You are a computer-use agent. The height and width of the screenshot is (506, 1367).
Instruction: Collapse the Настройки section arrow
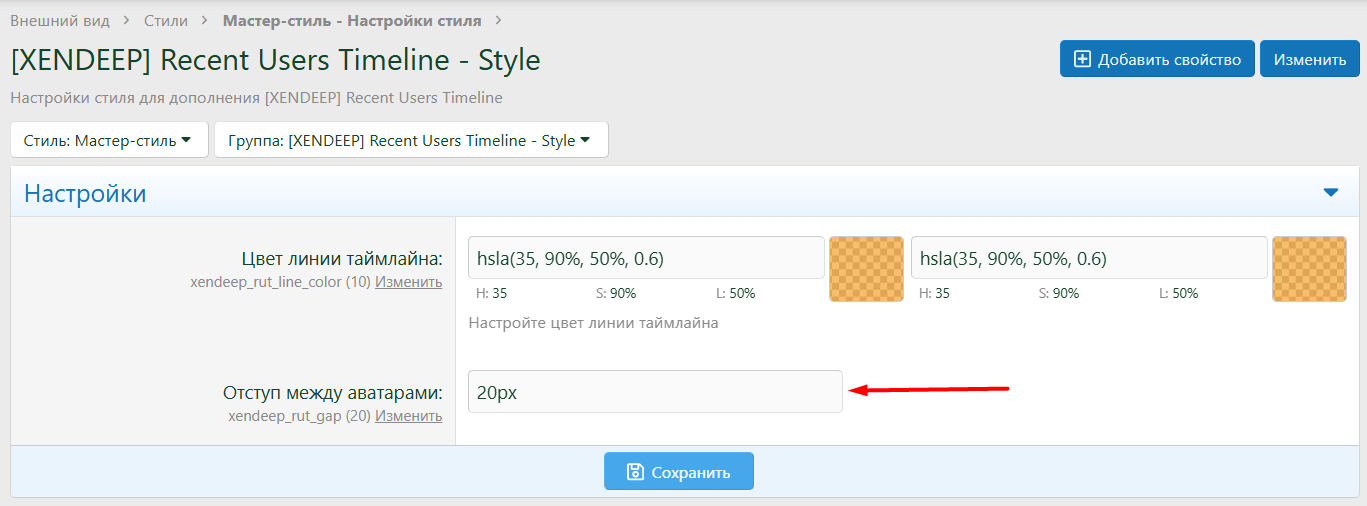pyautogui.click(x=1330, y=192)
